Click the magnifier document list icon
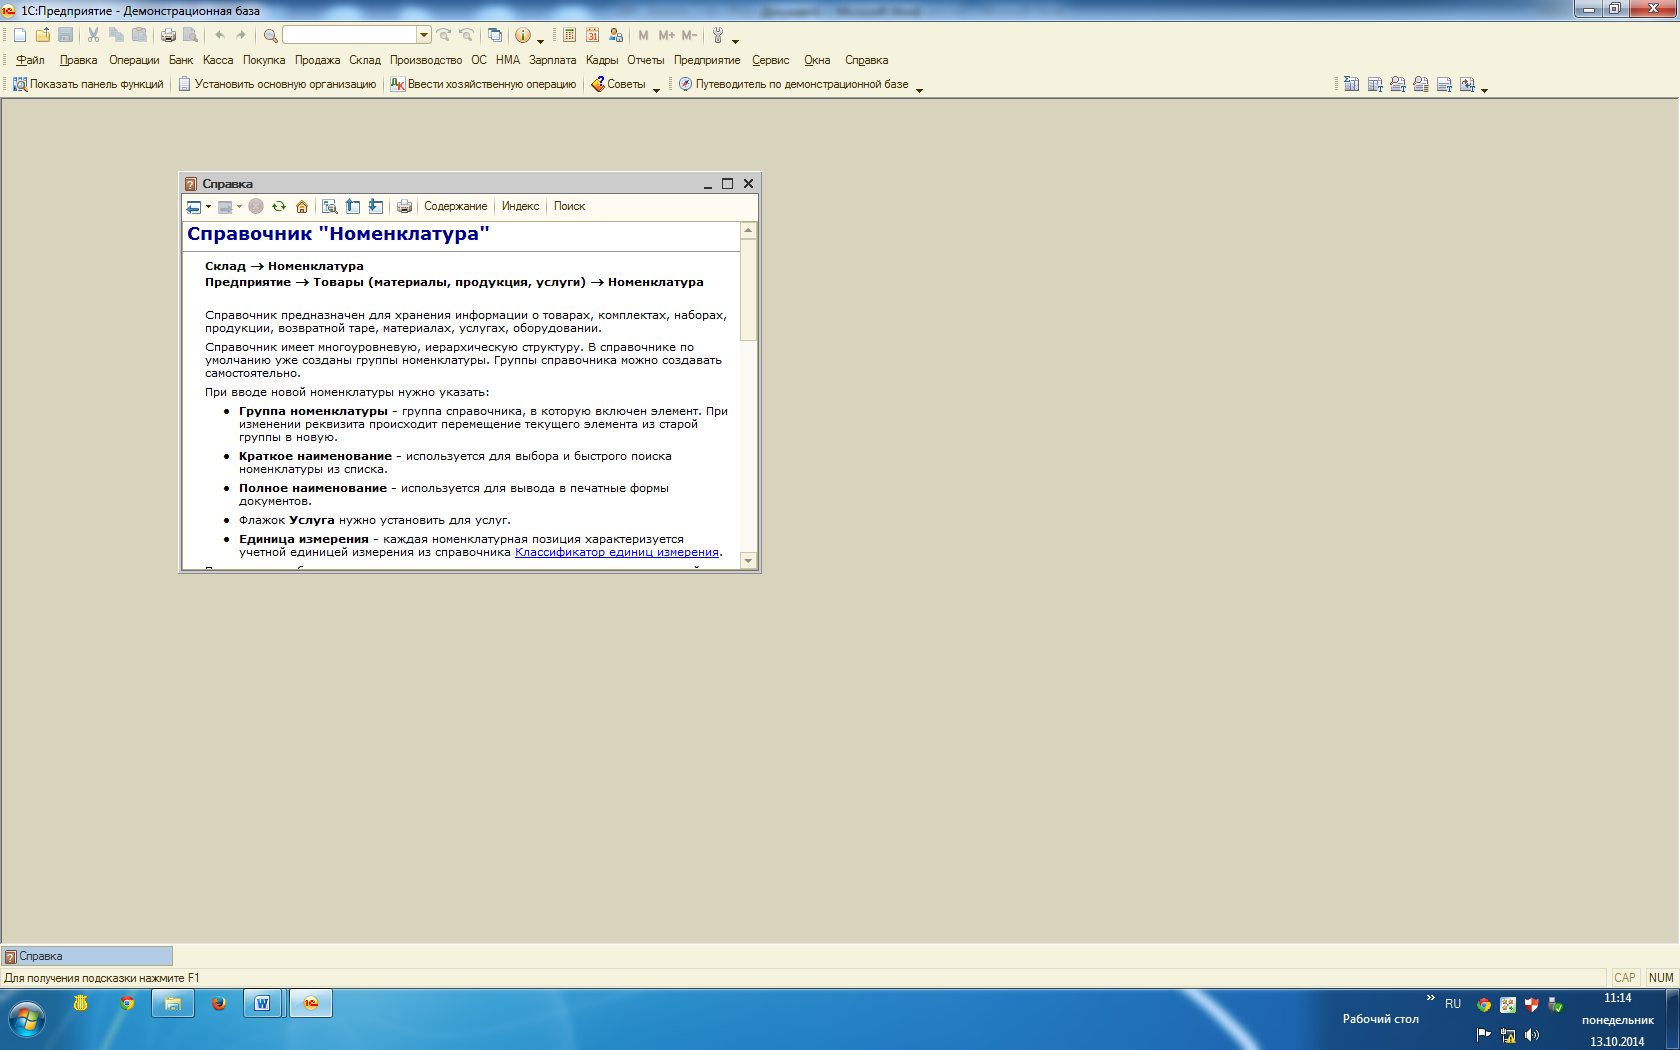Screen dimensions: 1680x1050 point(1421,84)
